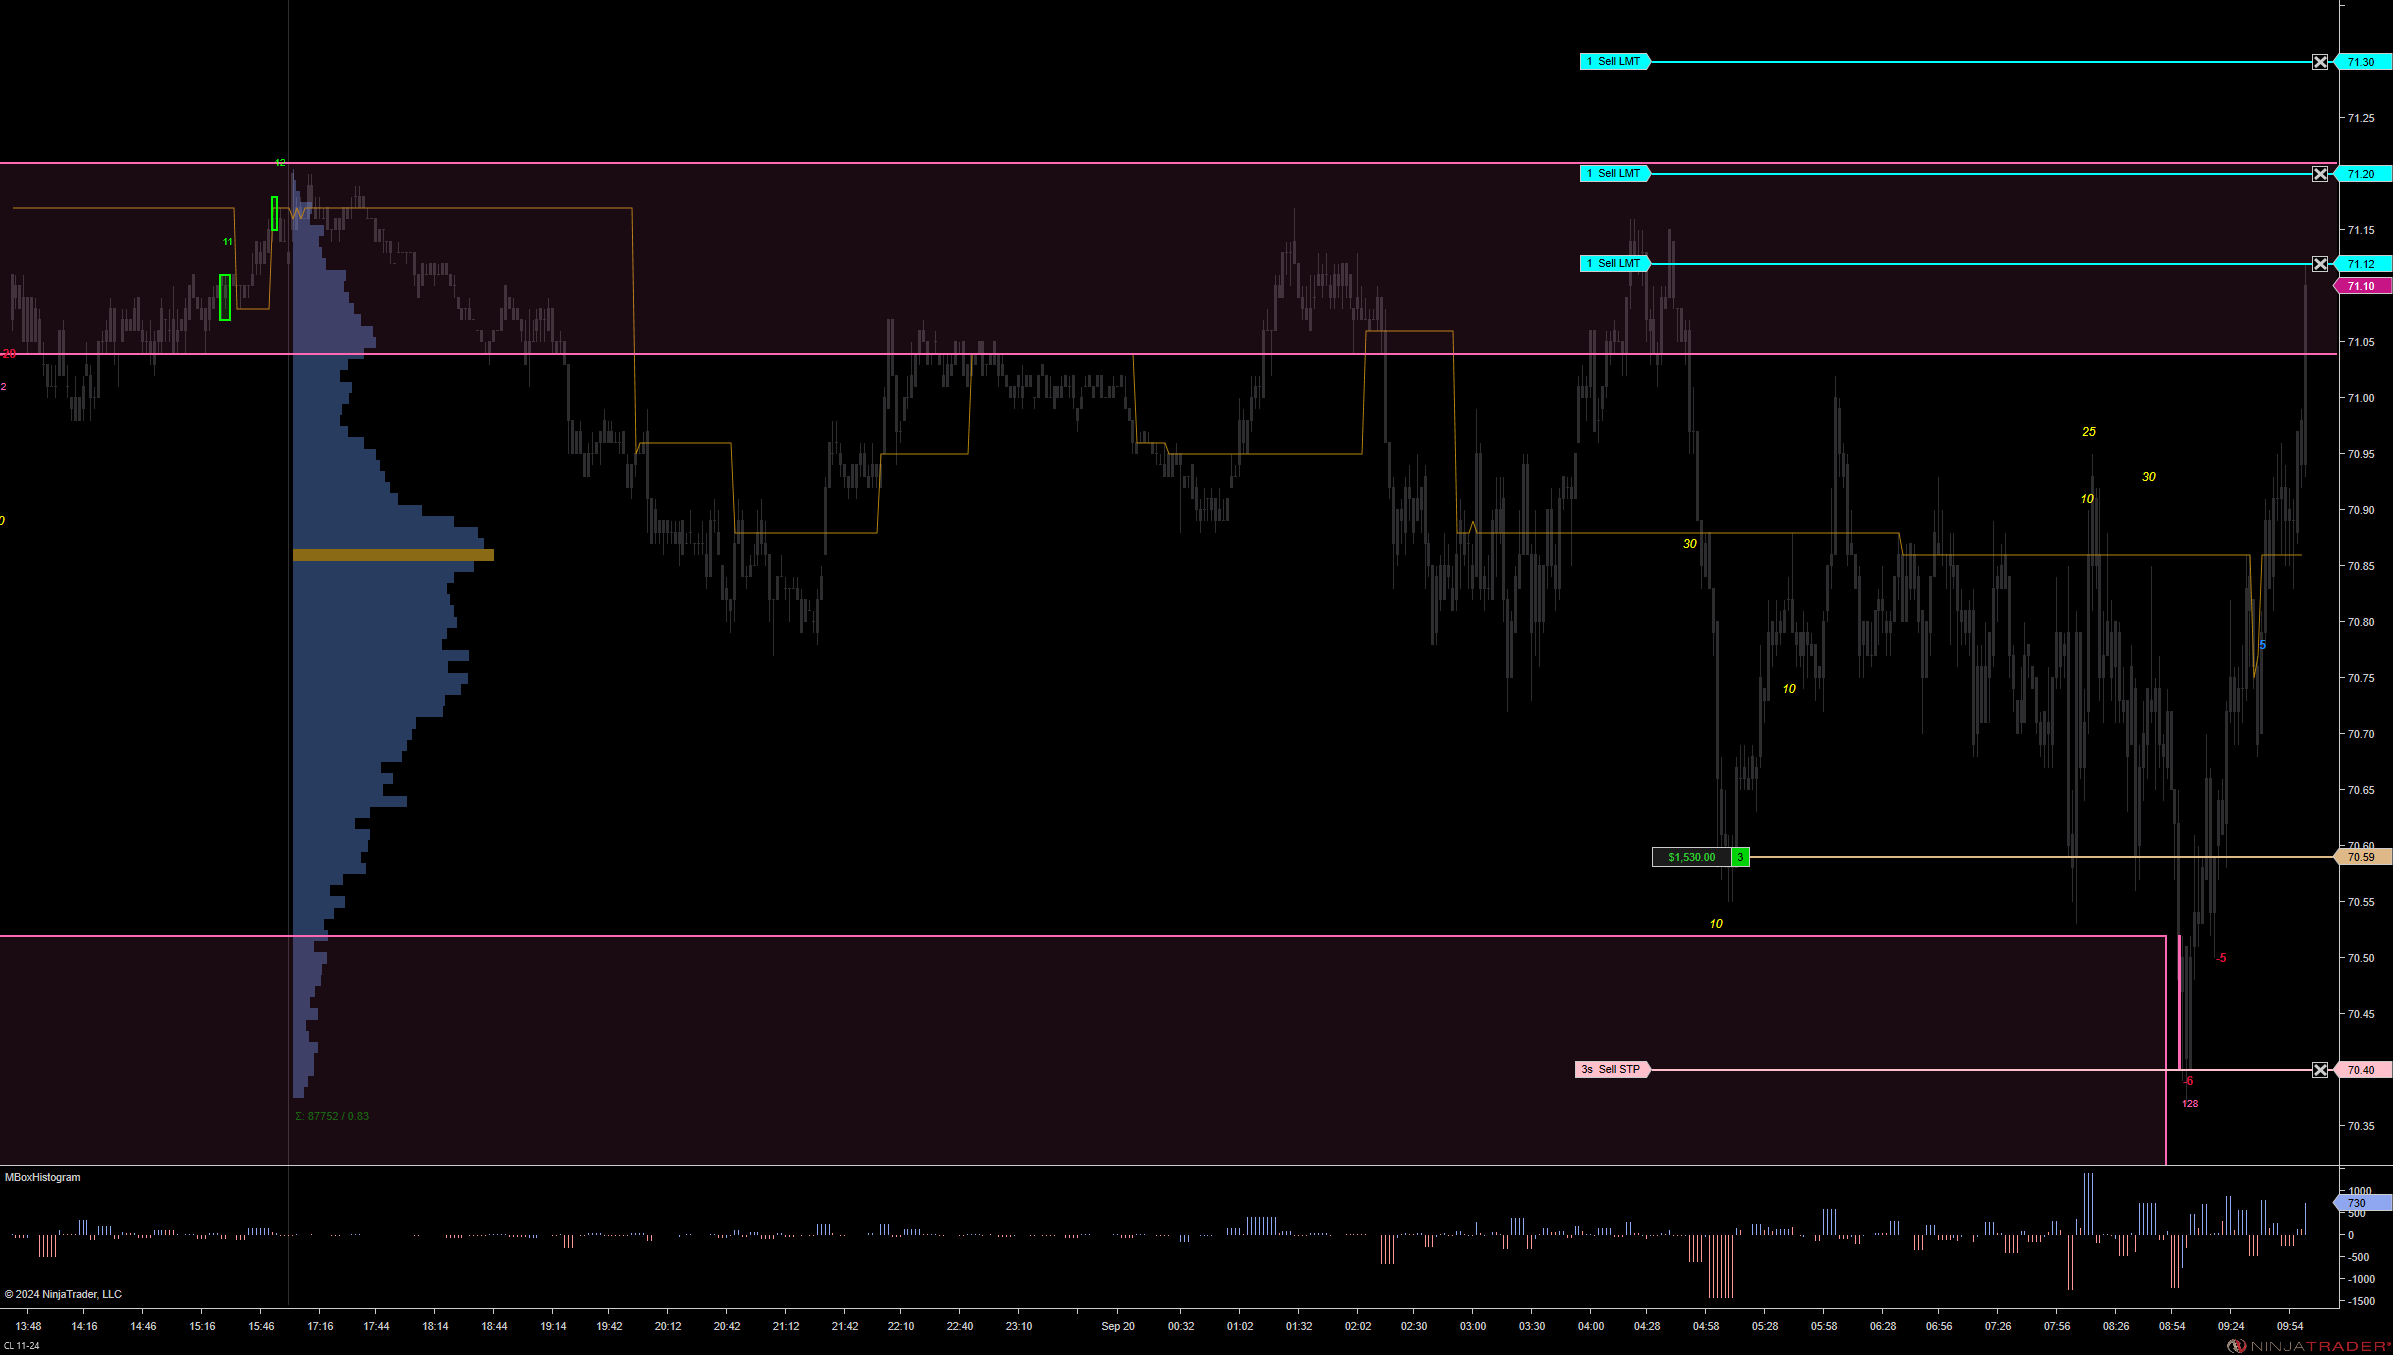Cancel the Sell STP order at 70.40
Image resolution: width=2393 pixels, height=1355 pixels.
coord(2320,1070)
